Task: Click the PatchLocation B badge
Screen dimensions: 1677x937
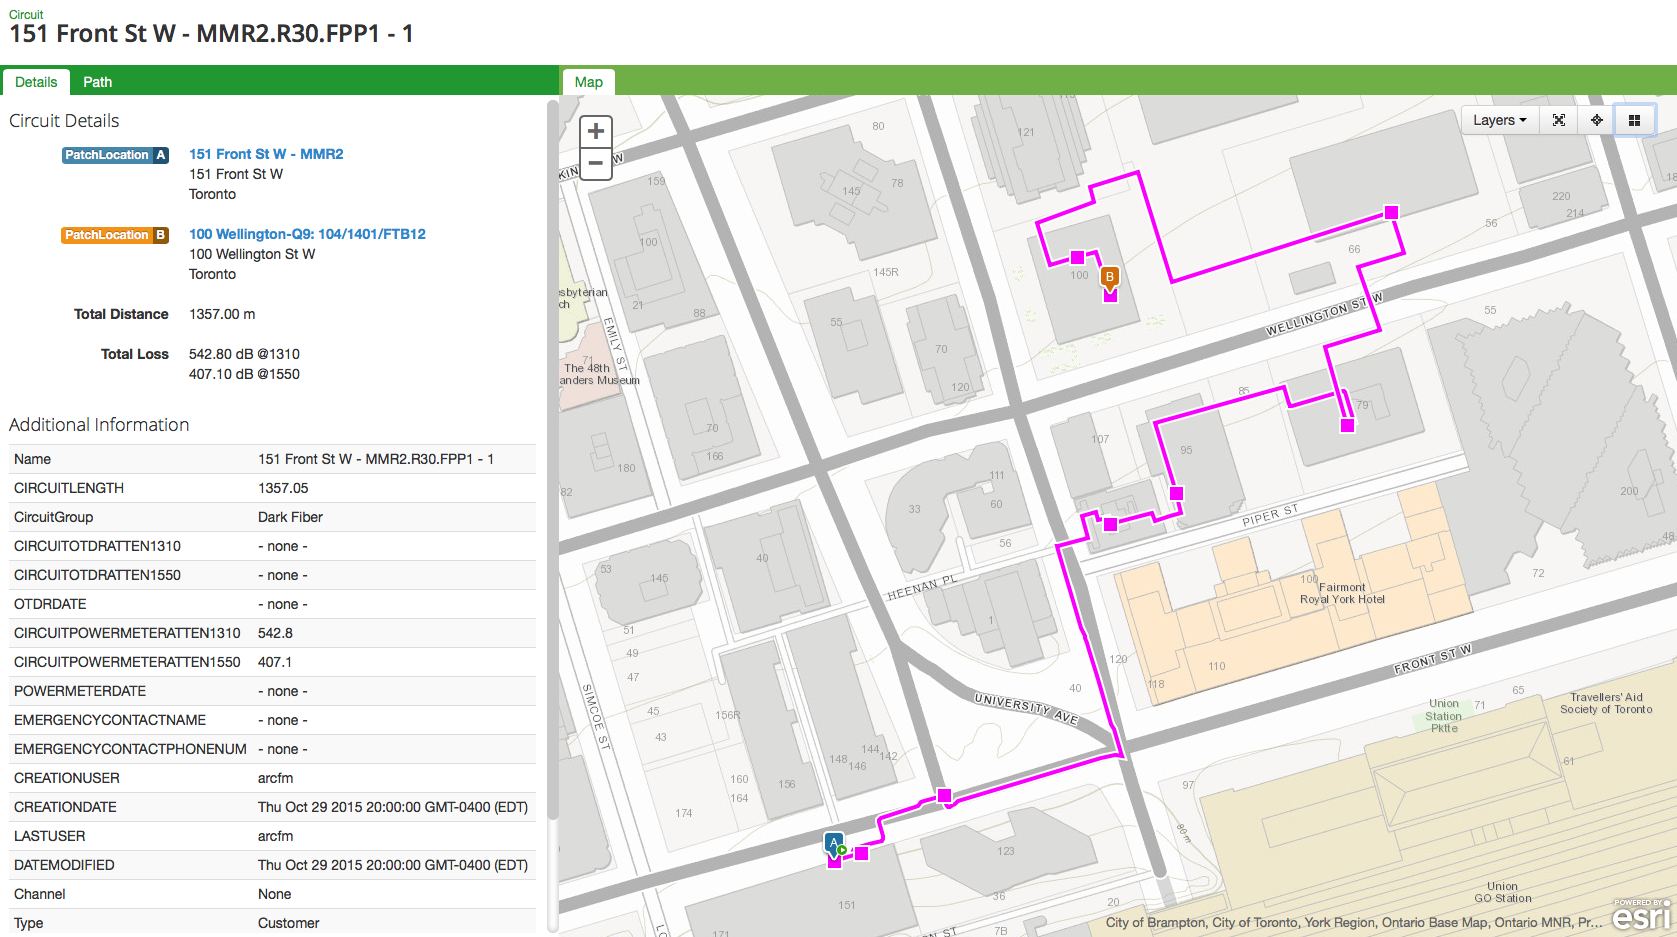Action: [114, 235]
